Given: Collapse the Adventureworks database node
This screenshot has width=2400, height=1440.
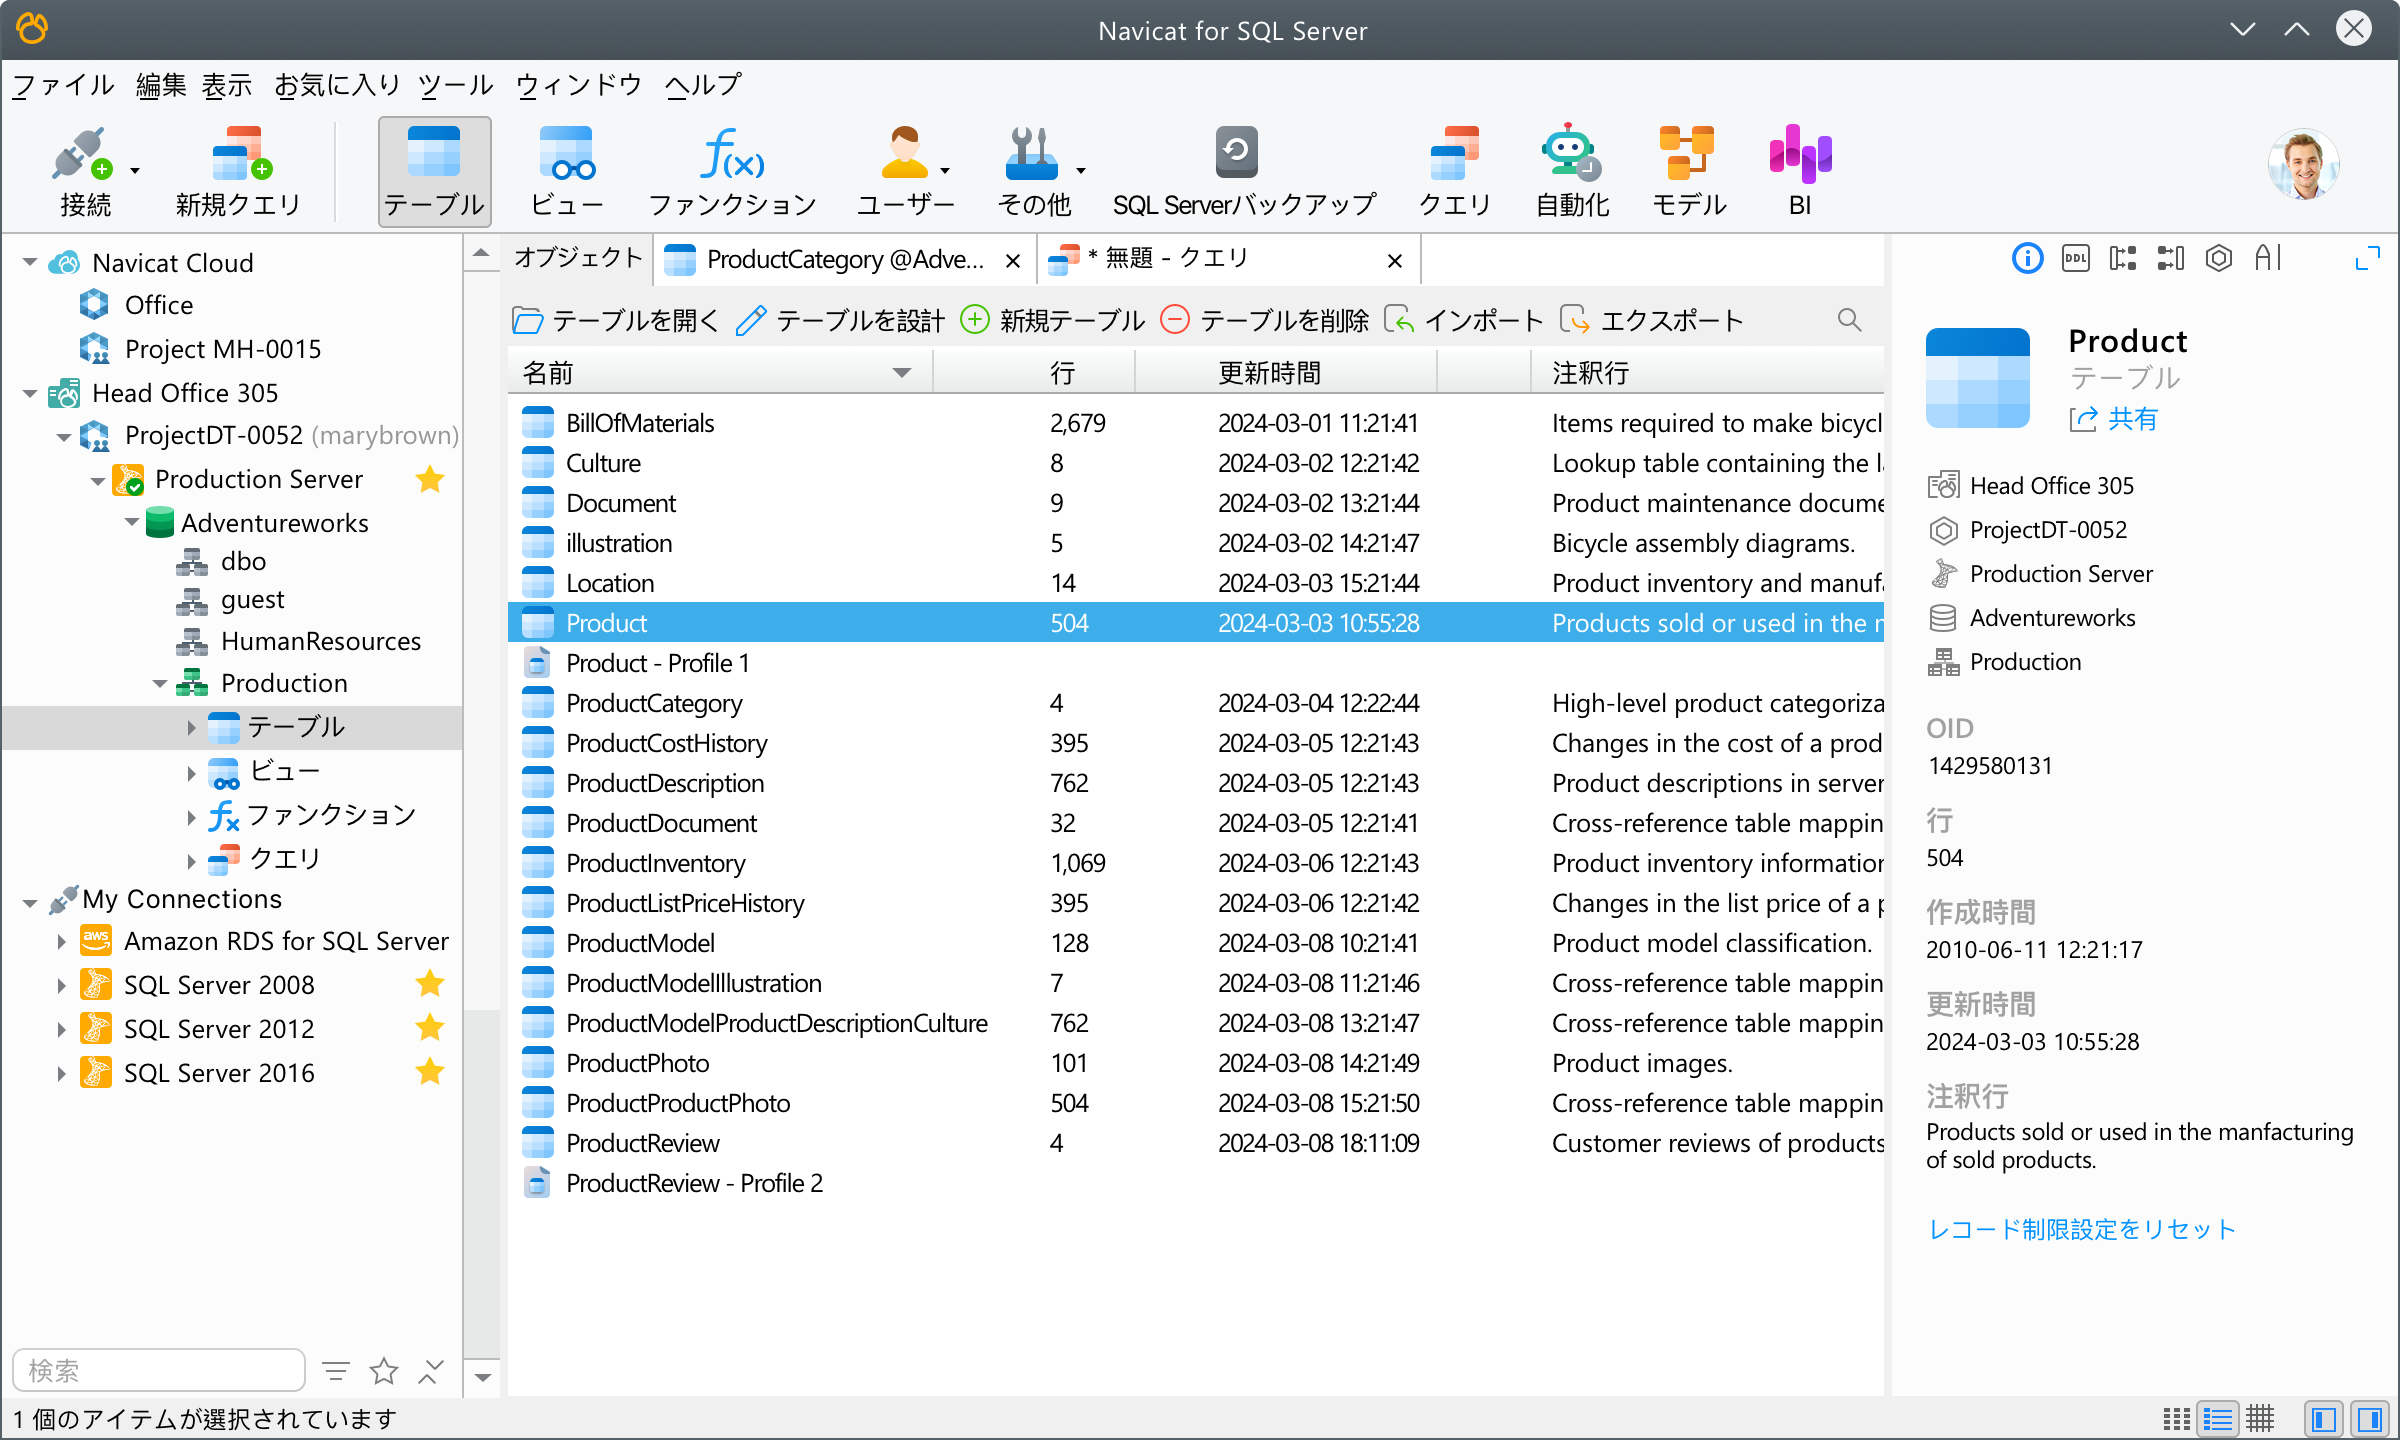Looking at the screenshot, I should tap(132, 522).
